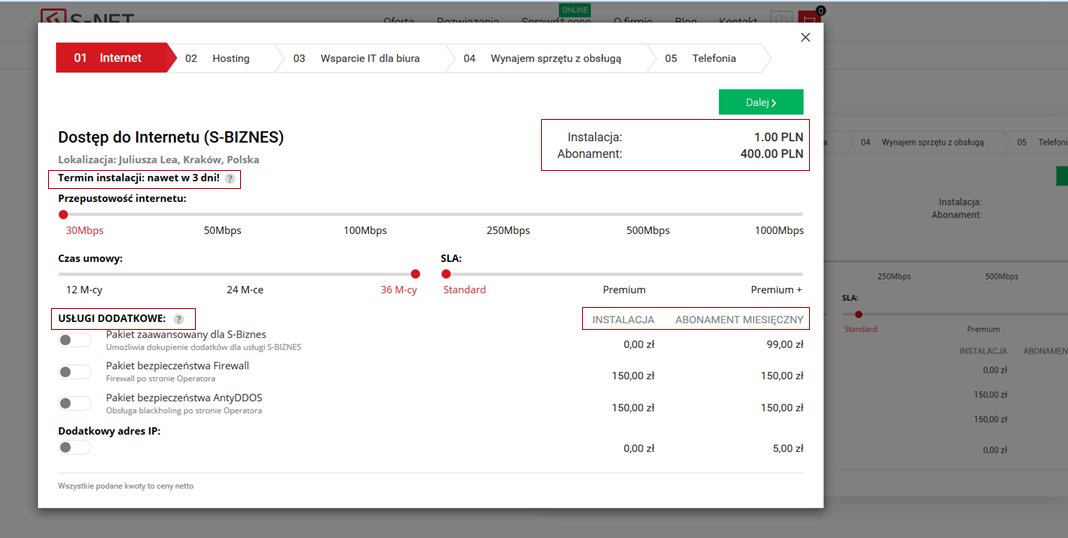Set bandwidth to 100Mbps
The image size is (1068, 538).
click(x=365, y=230)
